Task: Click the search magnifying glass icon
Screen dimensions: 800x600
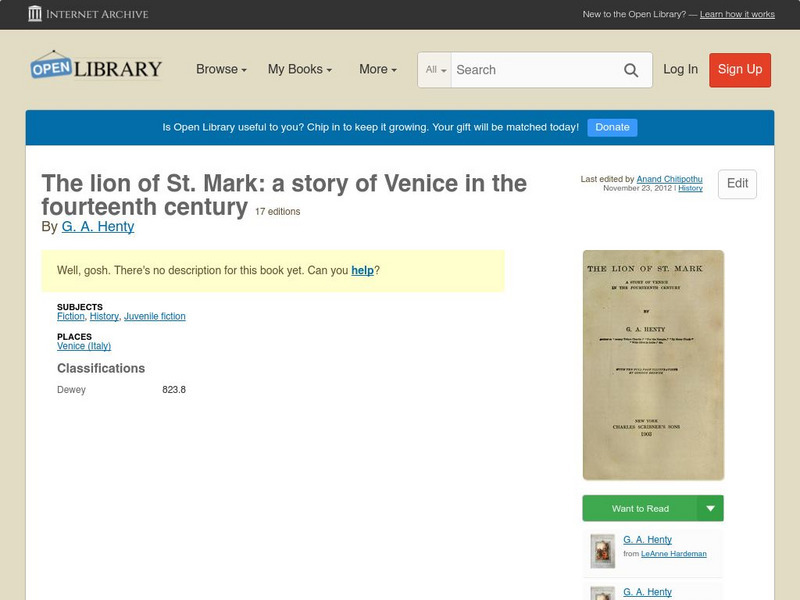Action: coord(631,70)
